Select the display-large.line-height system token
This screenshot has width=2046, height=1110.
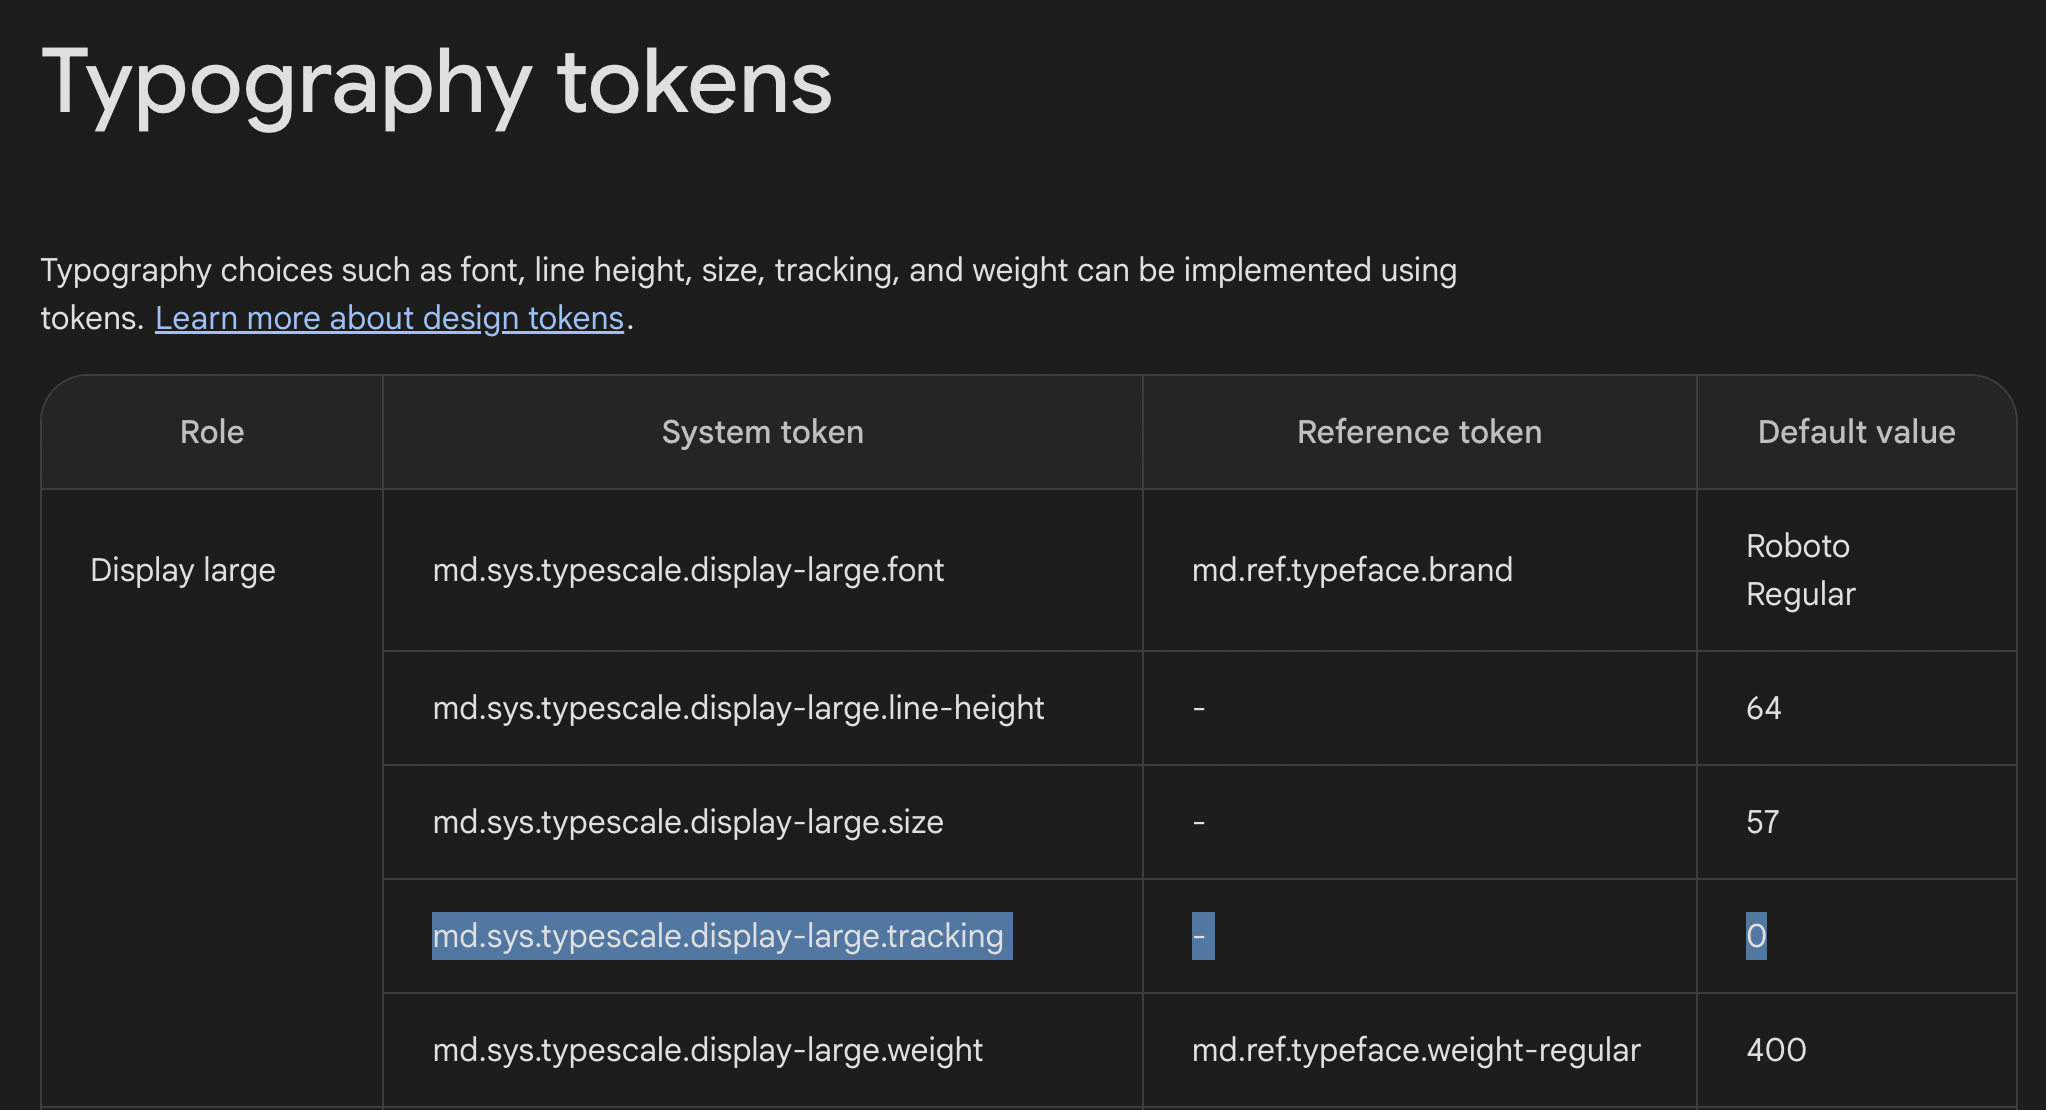pyautogui.click(x=738, y=708)
